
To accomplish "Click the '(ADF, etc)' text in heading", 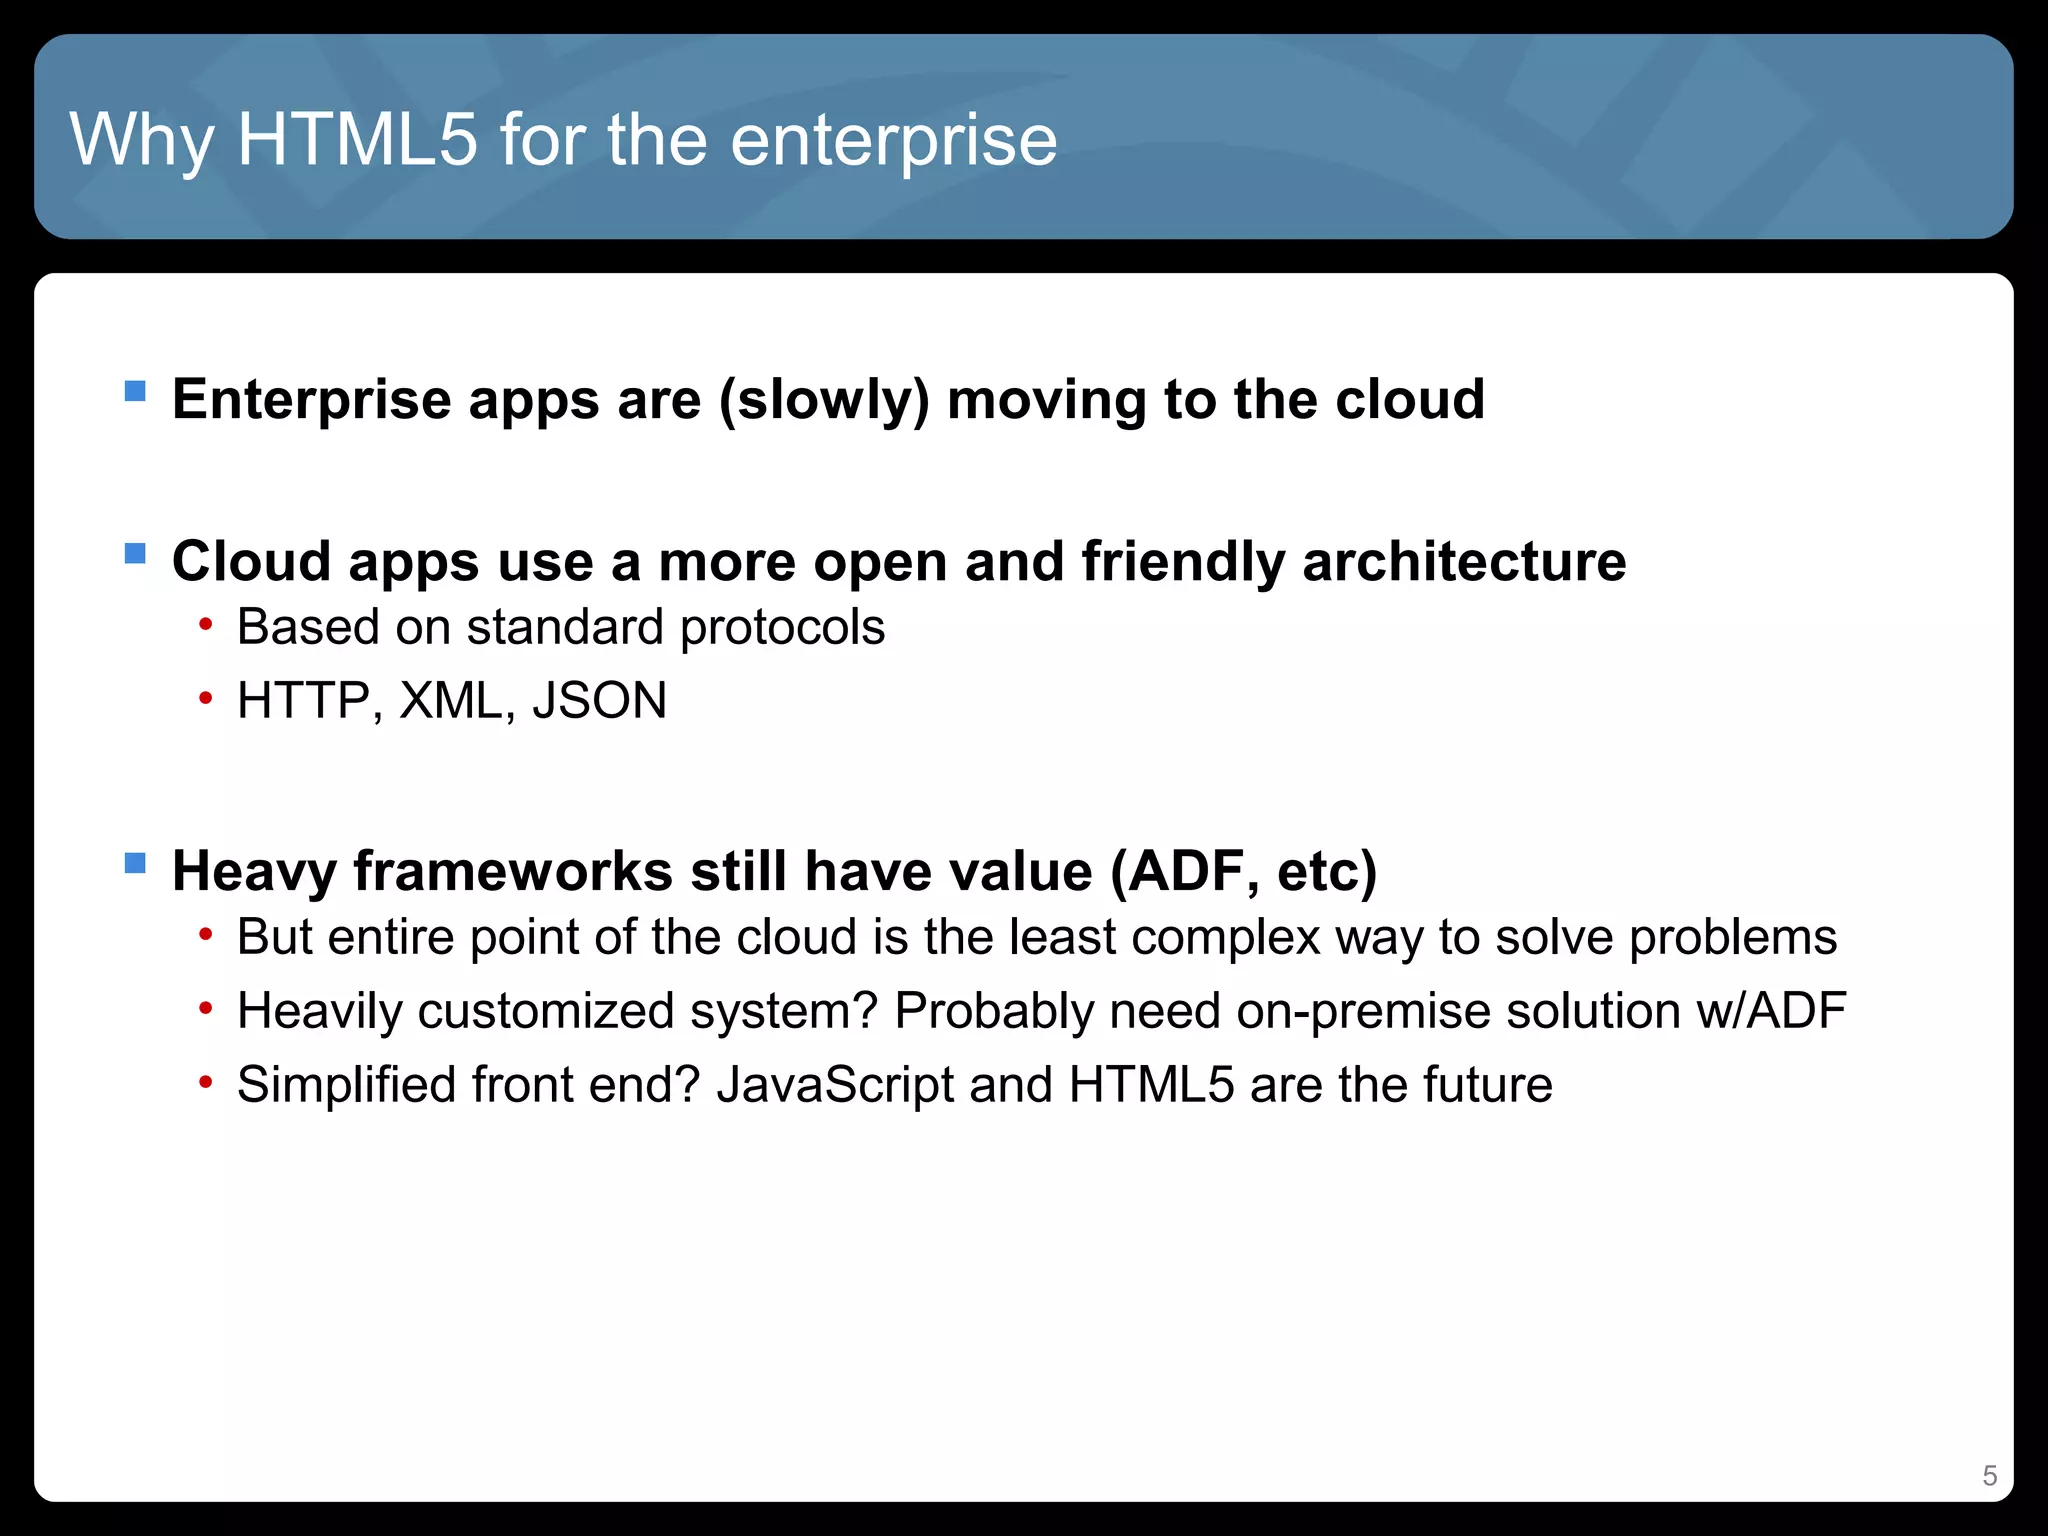I will click(x=1243, y=871).
